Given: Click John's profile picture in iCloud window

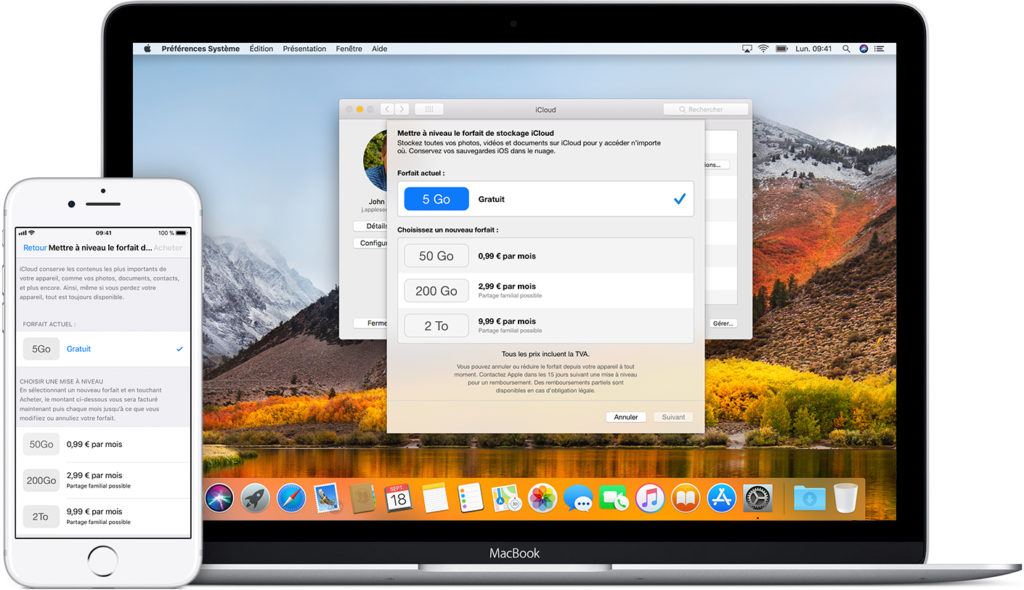Looking at the screenshot, I should (x=376, y=160).
